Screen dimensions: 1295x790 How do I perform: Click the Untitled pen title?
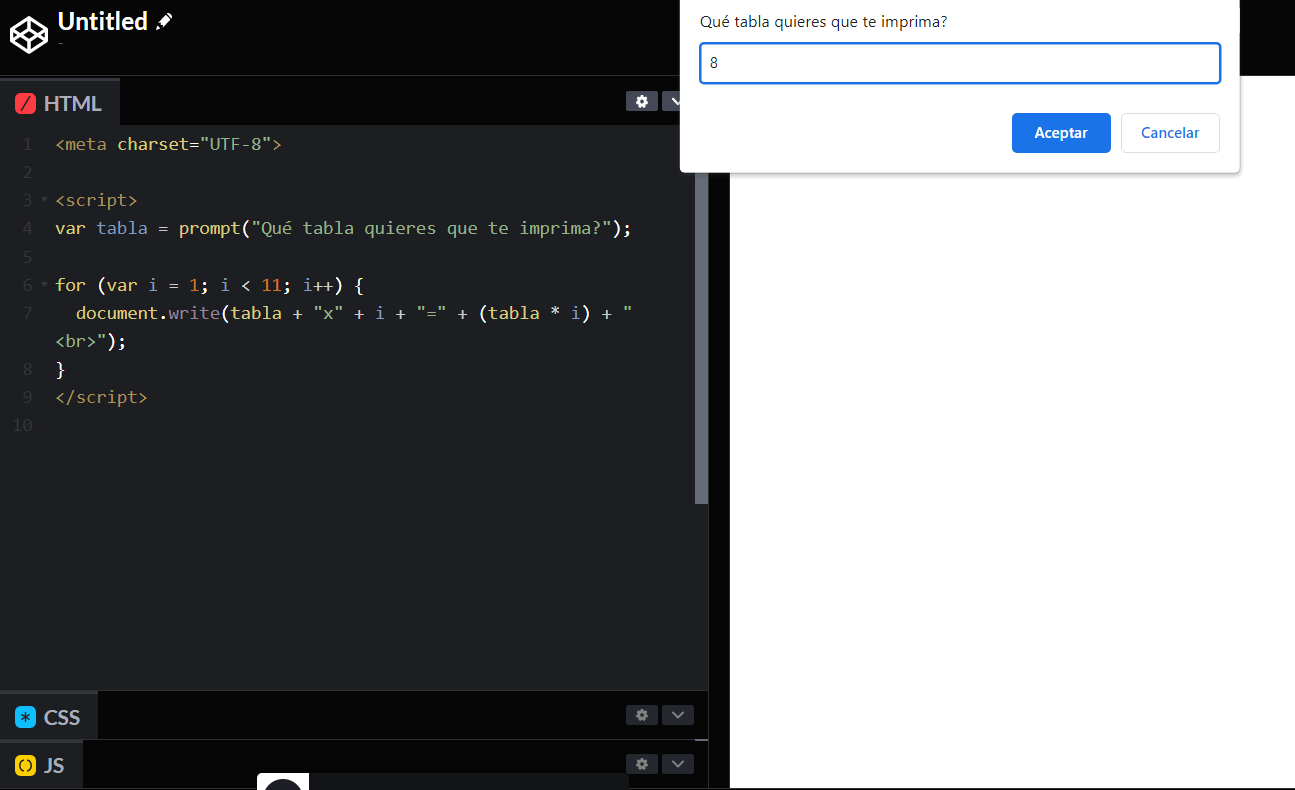coord(102,21)
